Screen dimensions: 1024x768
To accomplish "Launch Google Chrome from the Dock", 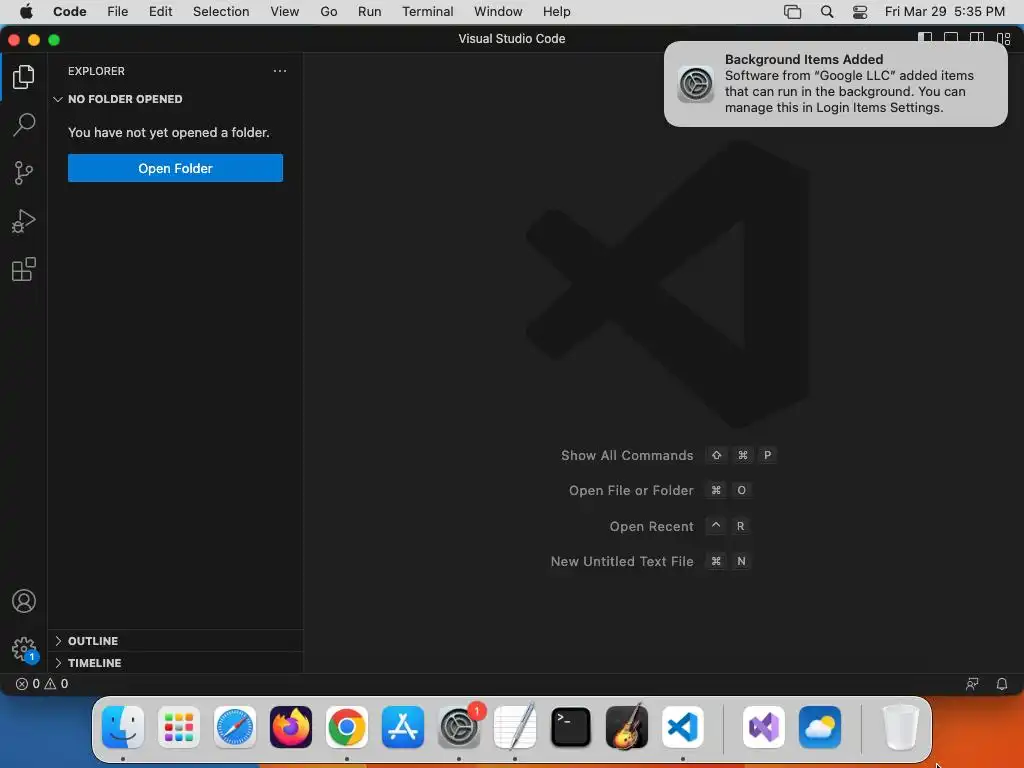I will tap(347, 727).
